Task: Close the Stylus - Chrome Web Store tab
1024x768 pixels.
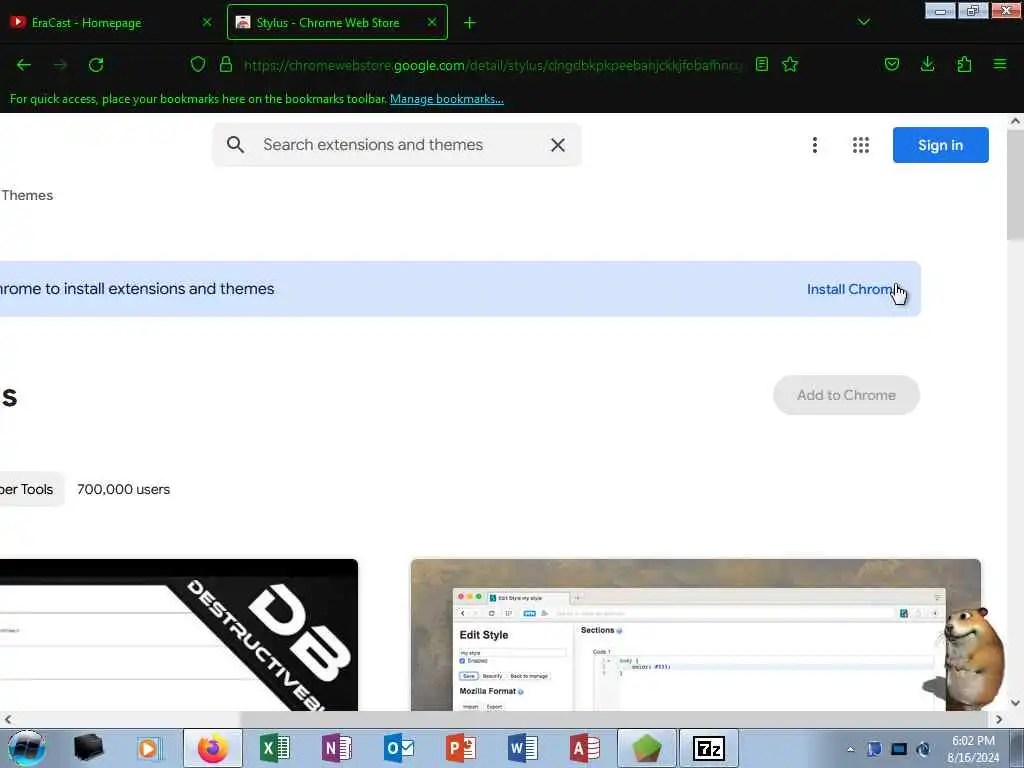Action: (x=432, y=22)
